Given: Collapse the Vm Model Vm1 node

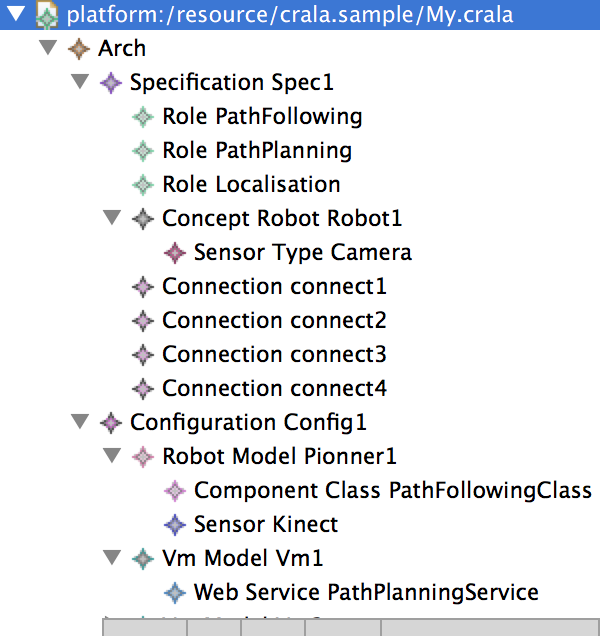Looking at the screenshot, I should tap(112, 558).
